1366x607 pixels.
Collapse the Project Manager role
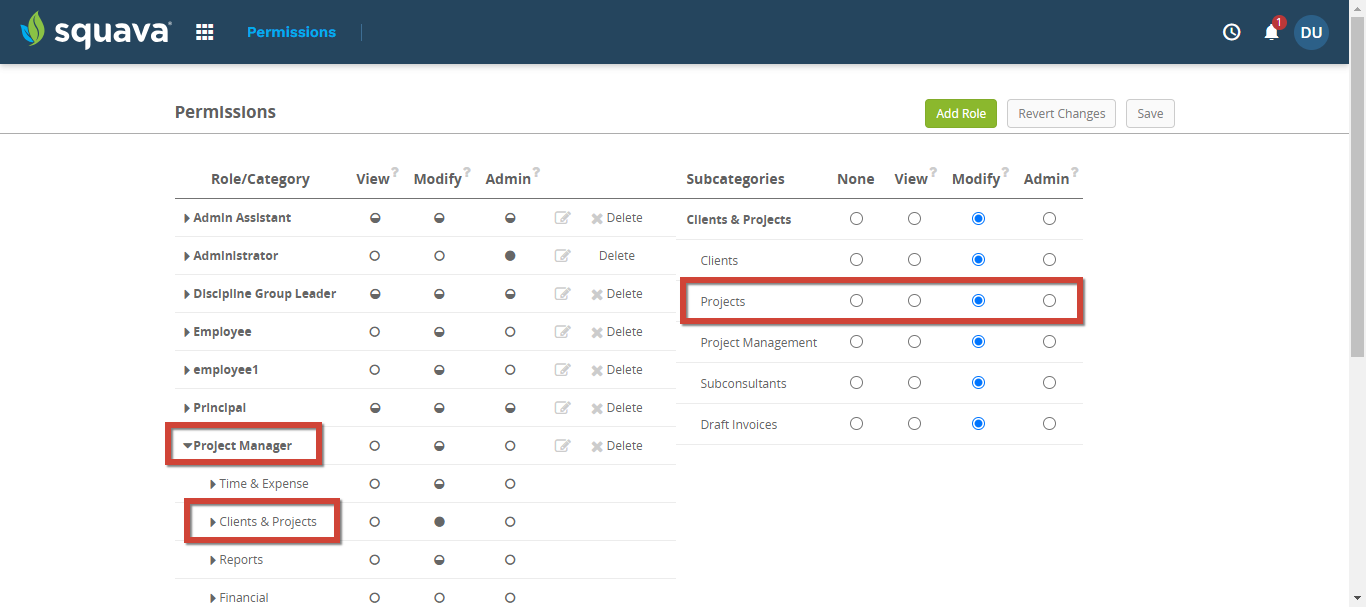pos(186,445)
